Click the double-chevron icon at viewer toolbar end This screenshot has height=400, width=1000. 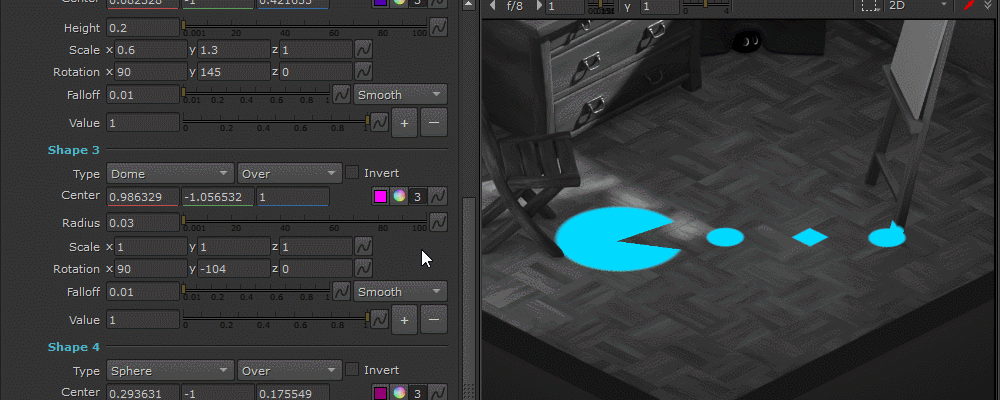(x=989, y=5)
